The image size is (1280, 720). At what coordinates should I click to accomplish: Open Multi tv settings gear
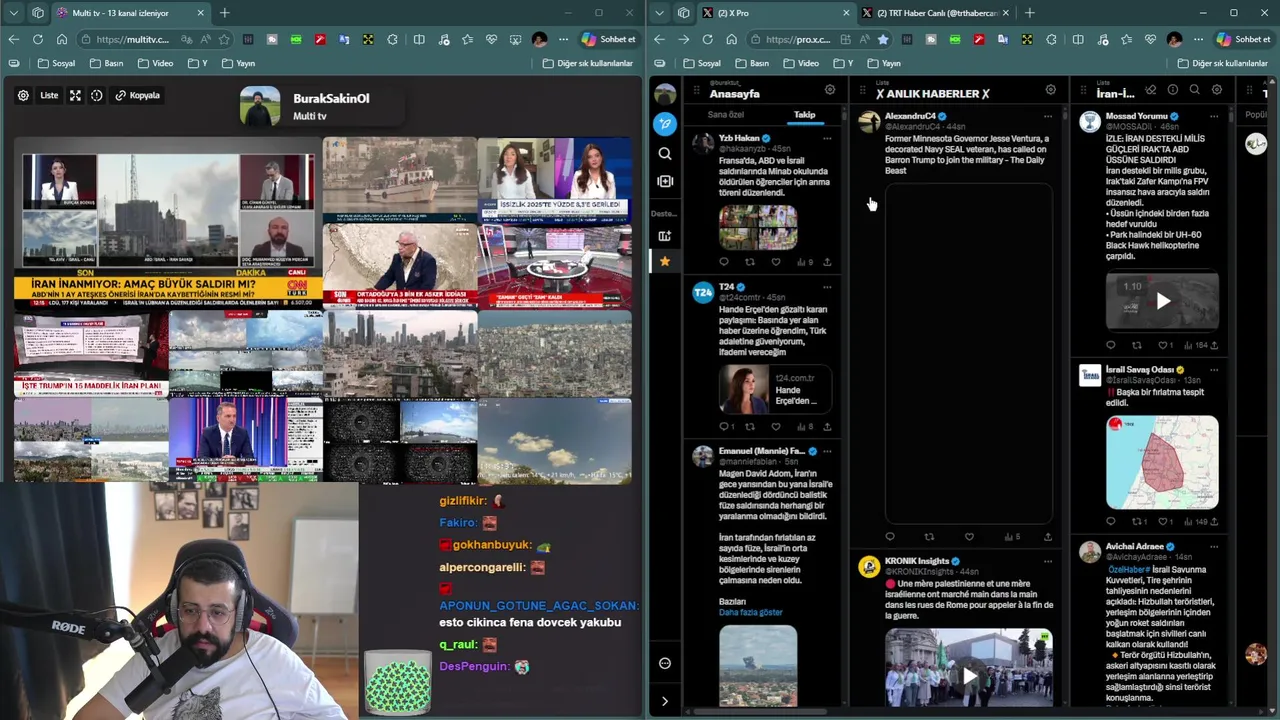[x=23, y=95]
